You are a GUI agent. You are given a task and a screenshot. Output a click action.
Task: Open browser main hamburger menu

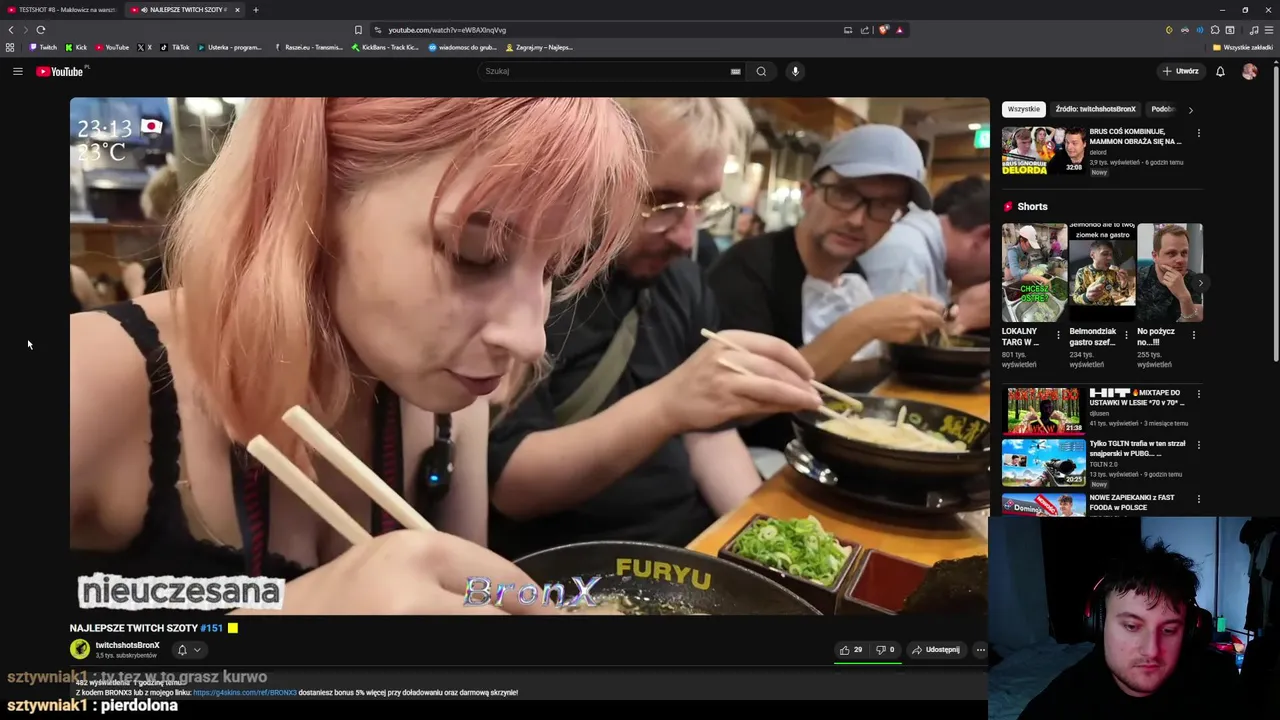(1269, 30)
